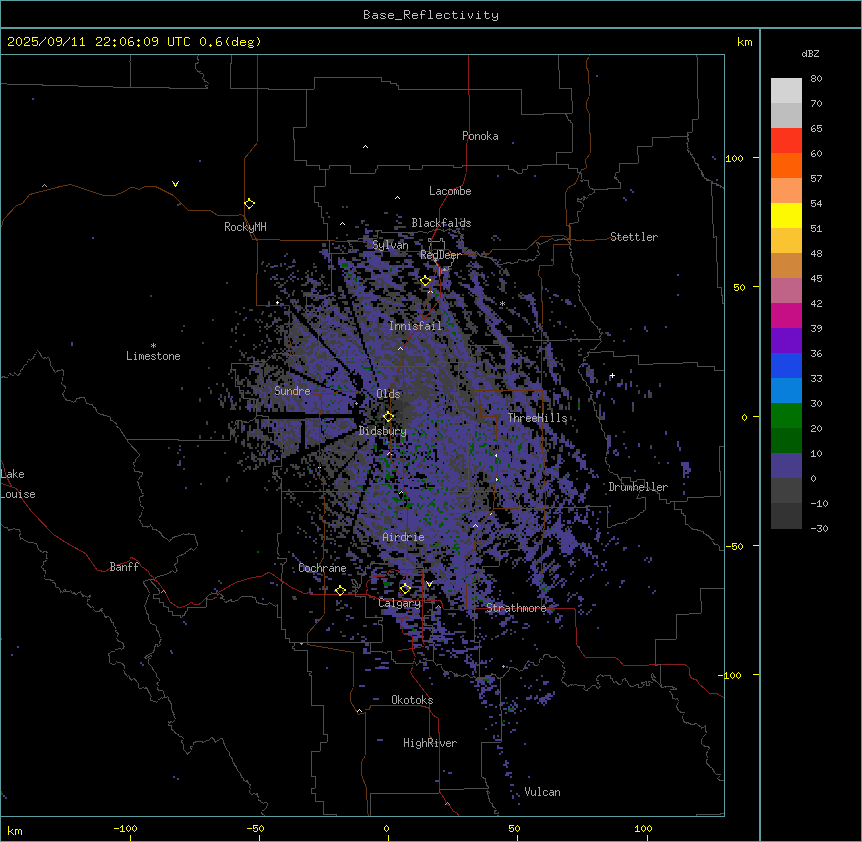Click the yellow diamond marker near RockyMH
Screen dimensions: 862x842
coord(249,204)
